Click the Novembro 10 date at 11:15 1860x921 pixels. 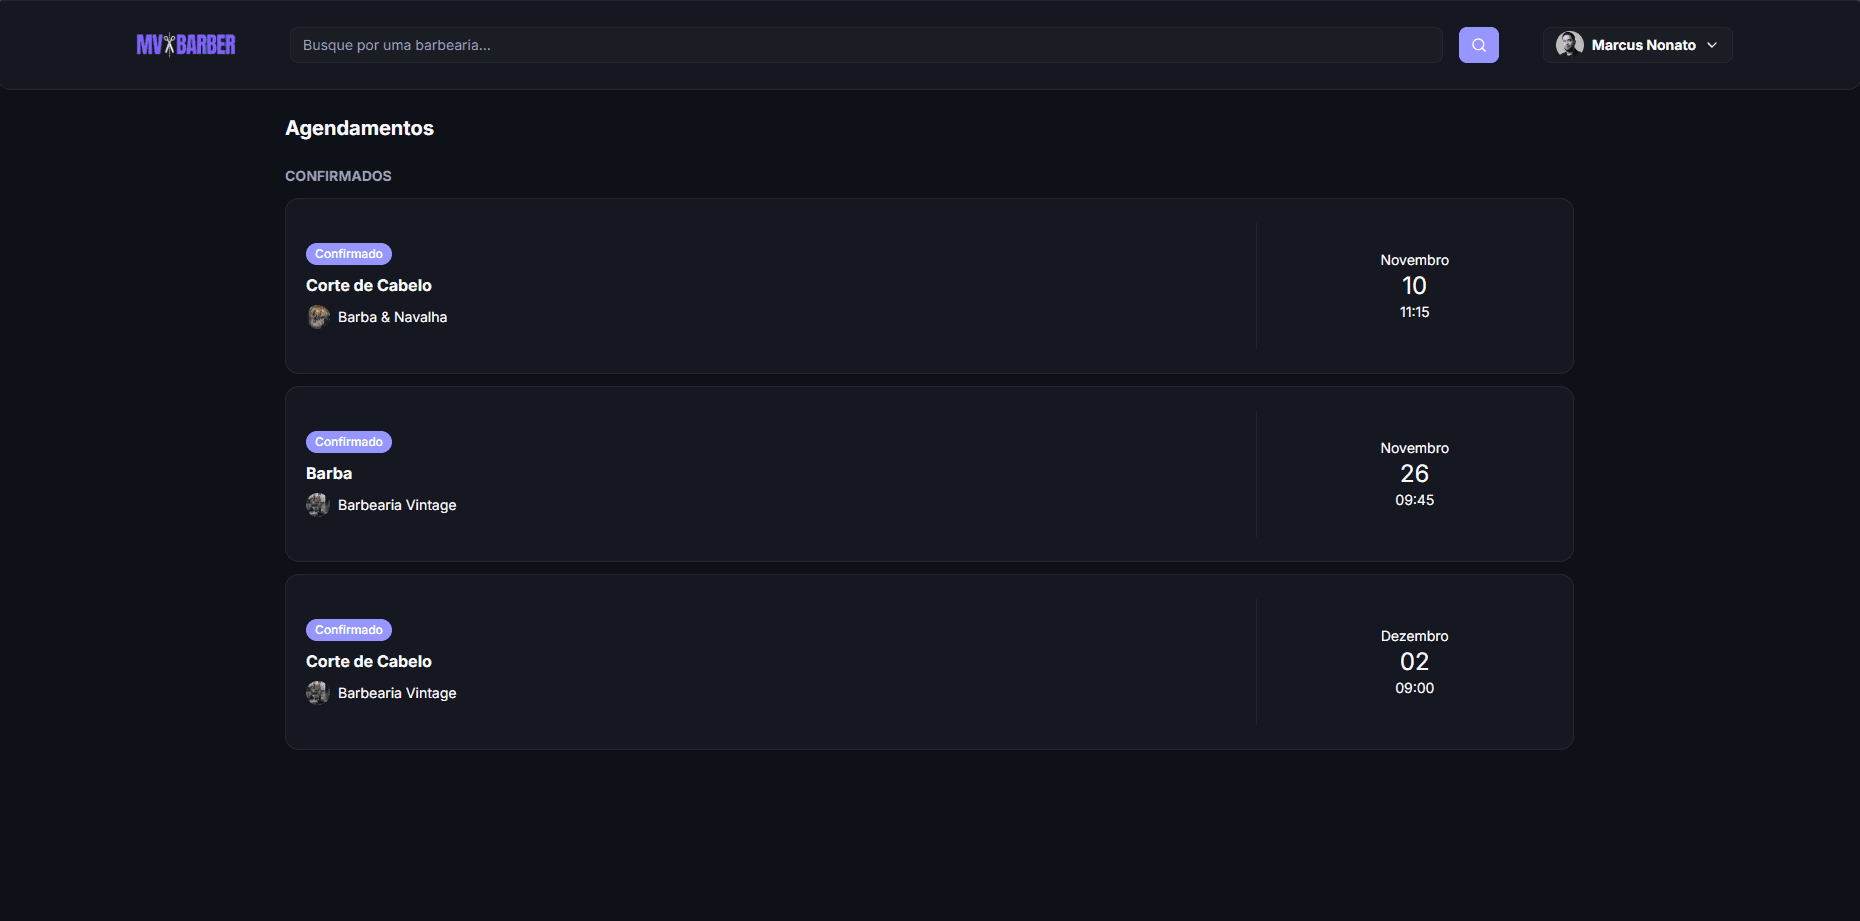[x=1414, y=286]
